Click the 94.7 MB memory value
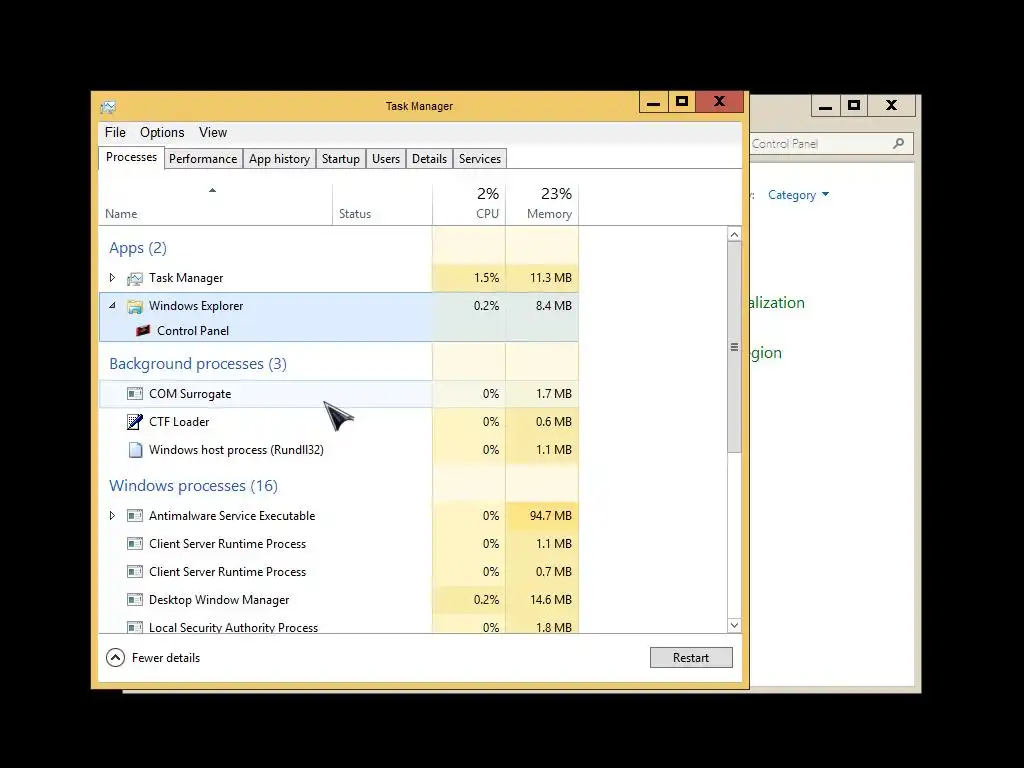This screenshot has width=1024, height=768. (551, 516)
